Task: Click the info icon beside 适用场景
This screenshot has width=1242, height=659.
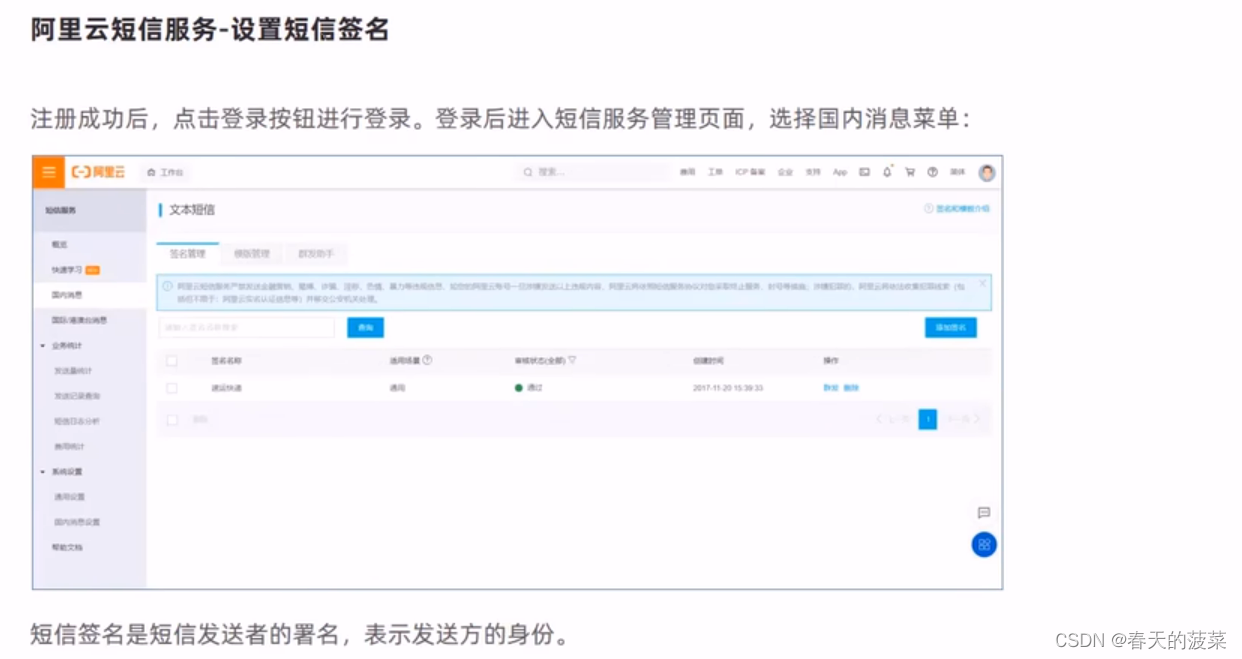Action: click(x=427, y=360)
